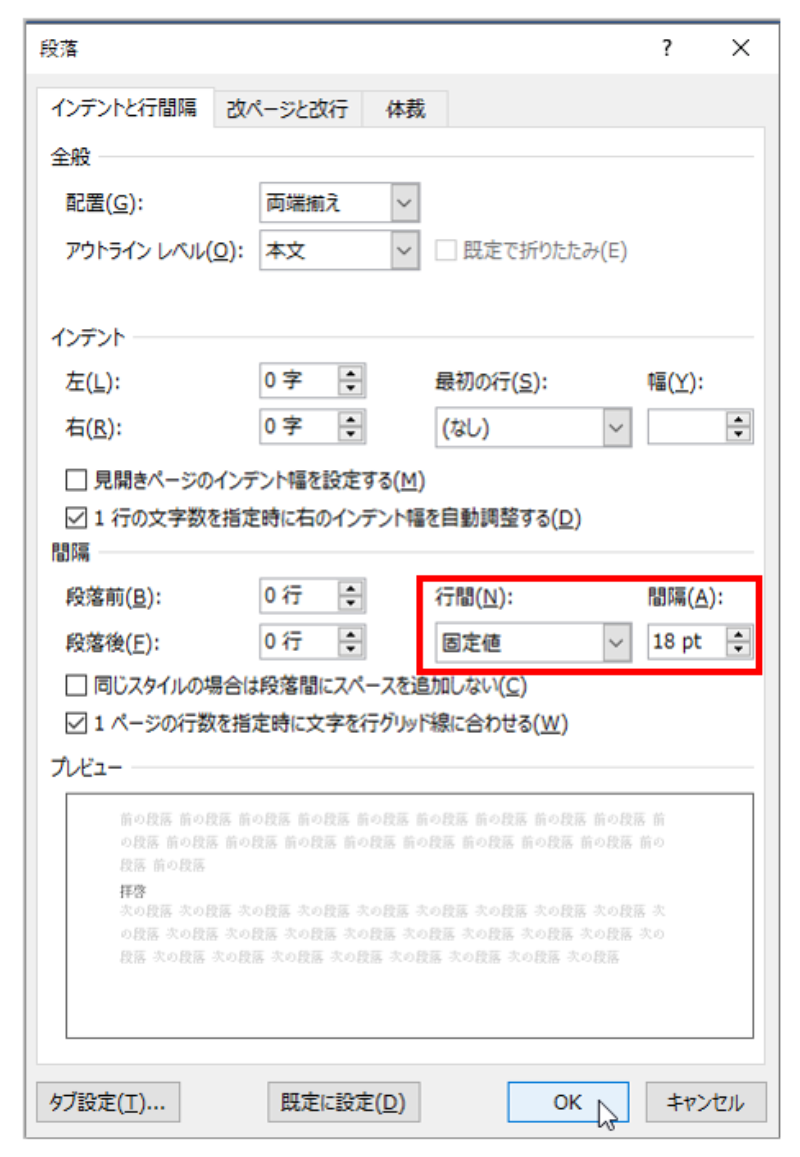
Task: Uncheck 右のインデント幅を自動調整する option
Action: click(x=76, y=518)
